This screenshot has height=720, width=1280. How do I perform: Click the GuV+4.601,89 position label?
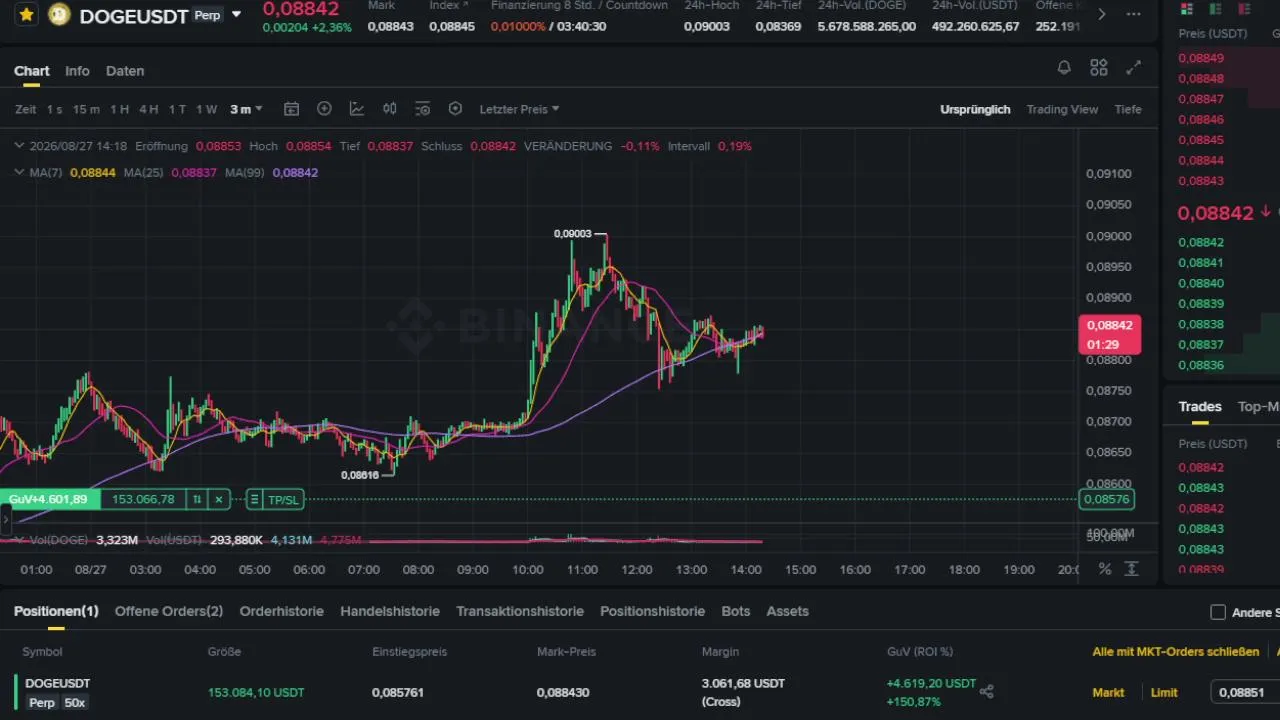pyautogui.click(x=48, y=499)
